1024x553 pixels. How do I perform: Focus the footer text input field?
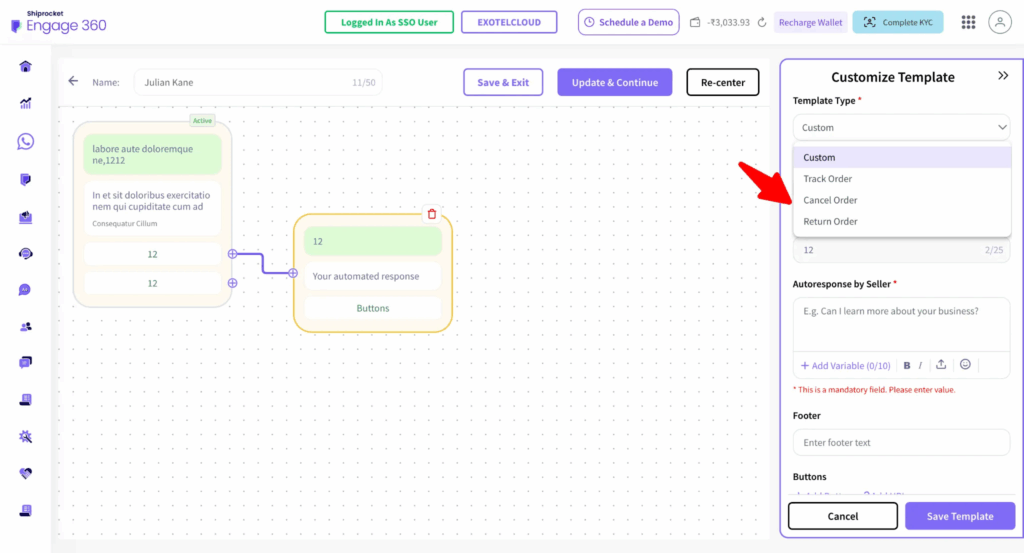901,442
